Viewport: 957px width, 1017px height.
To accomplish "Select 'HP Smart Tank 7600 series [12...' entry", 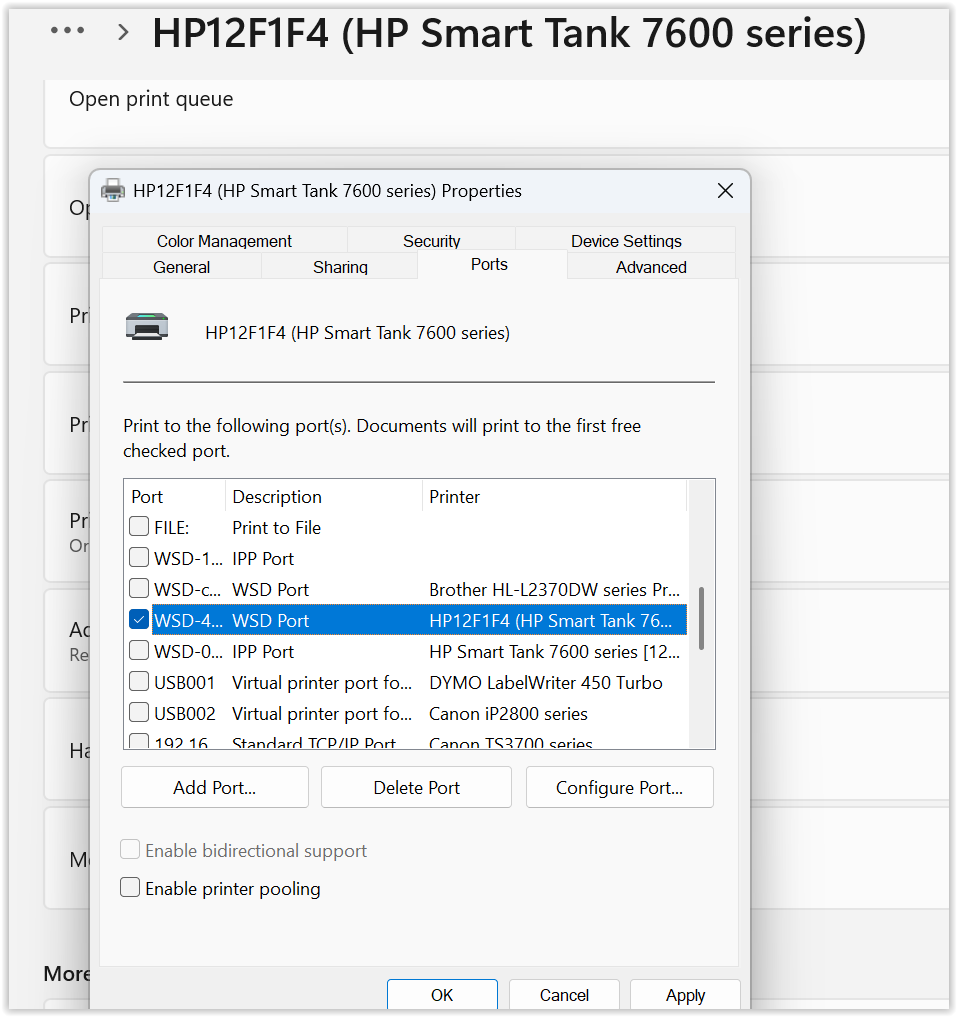I will 554,652.
